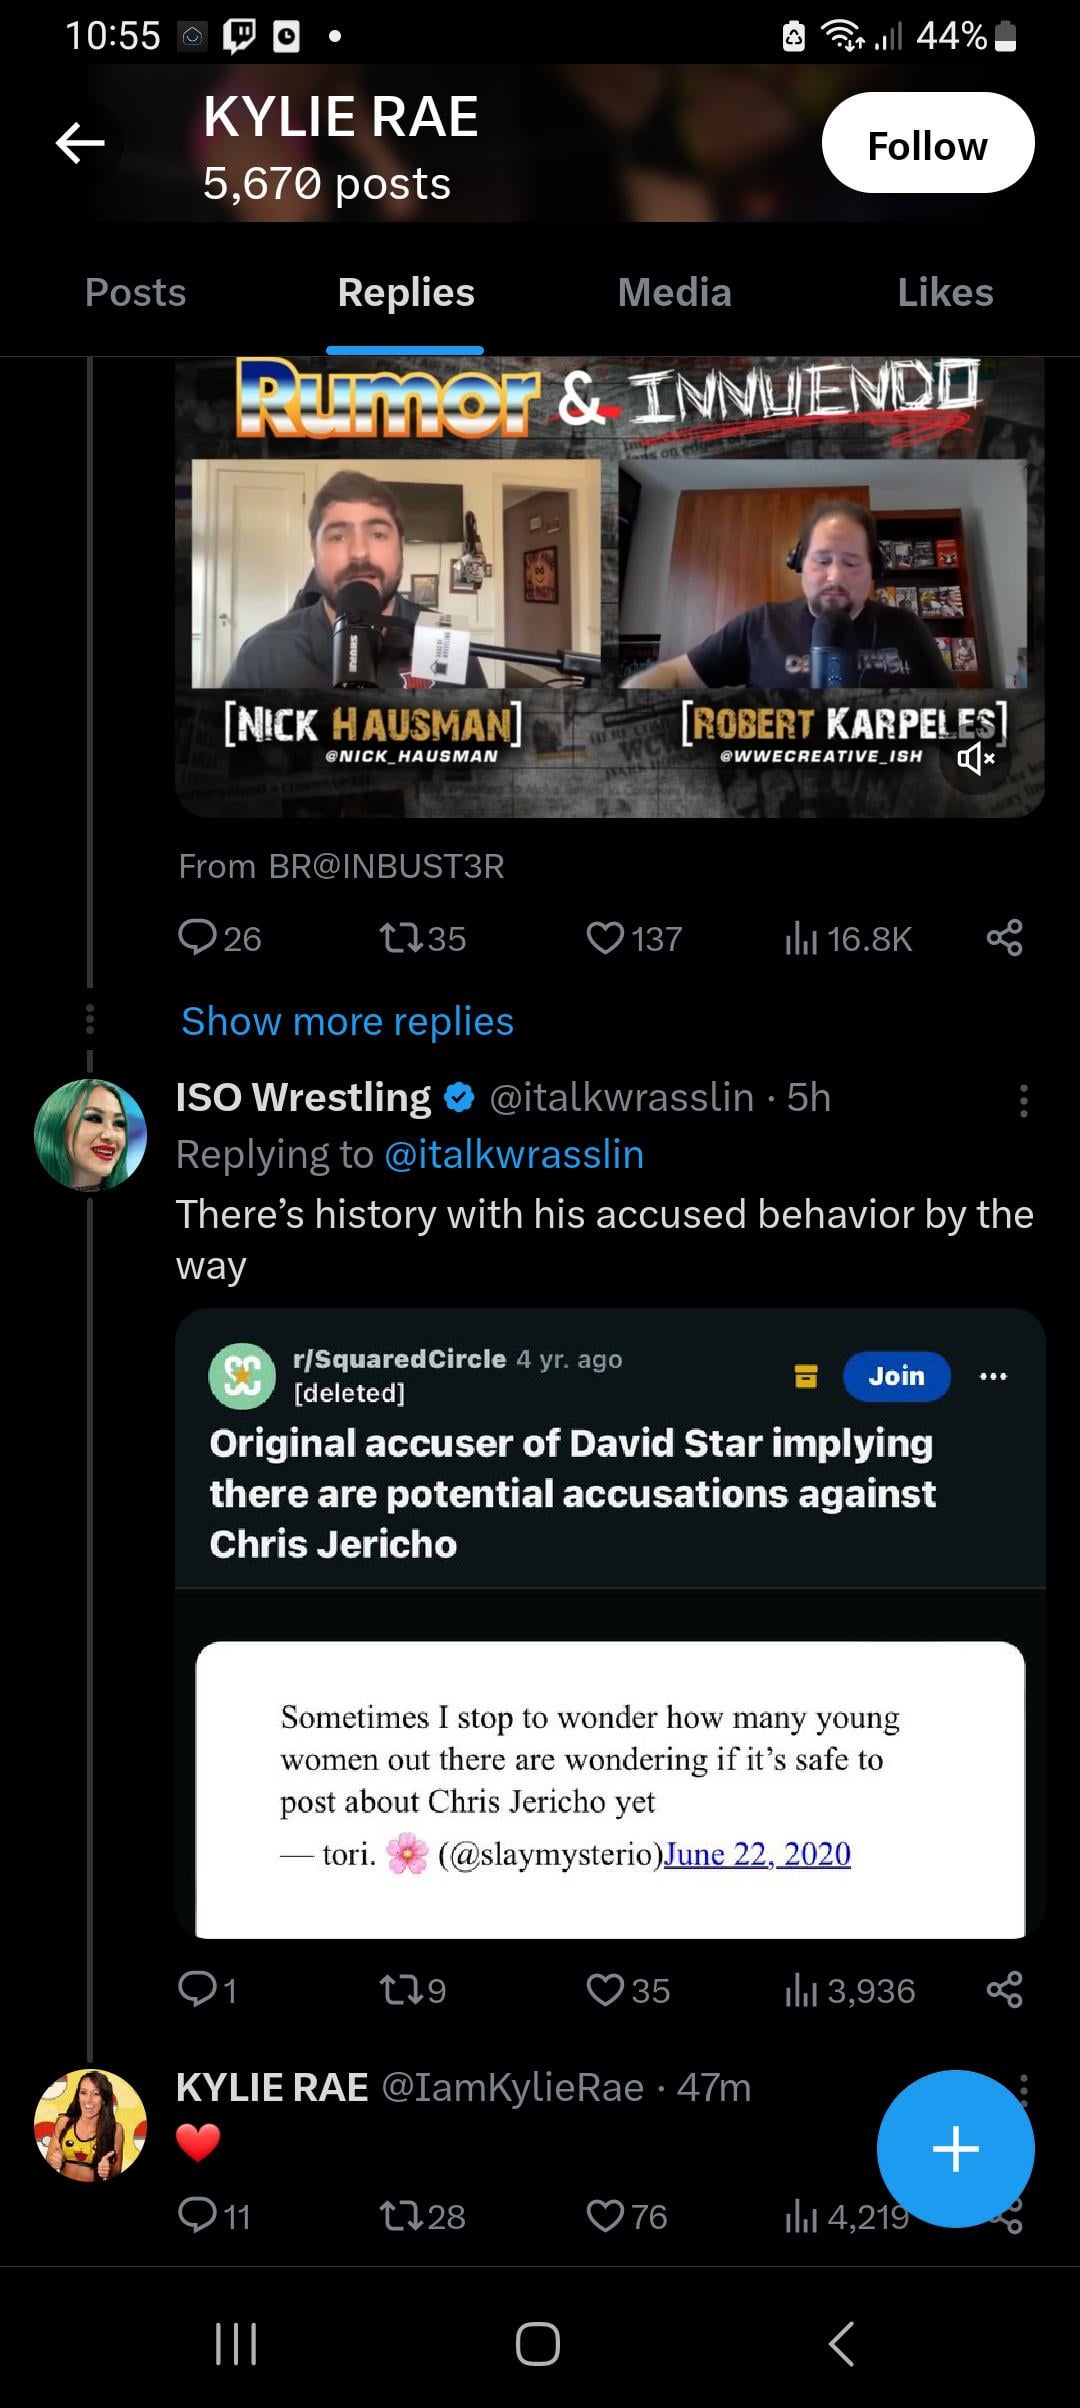Screen dimensions: 1080x2408
Task: Expand Show more replies
Action: click(347, 1021)
